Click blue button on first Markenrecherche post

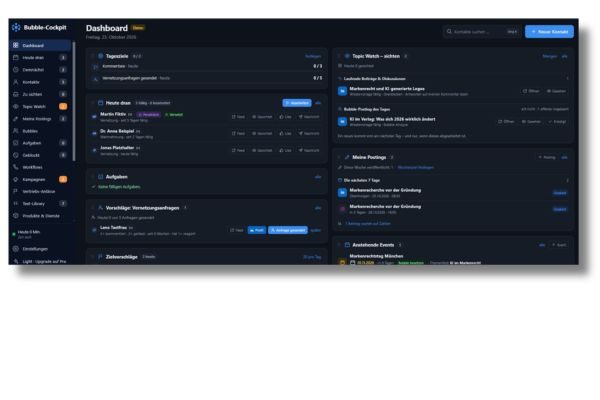560,193
